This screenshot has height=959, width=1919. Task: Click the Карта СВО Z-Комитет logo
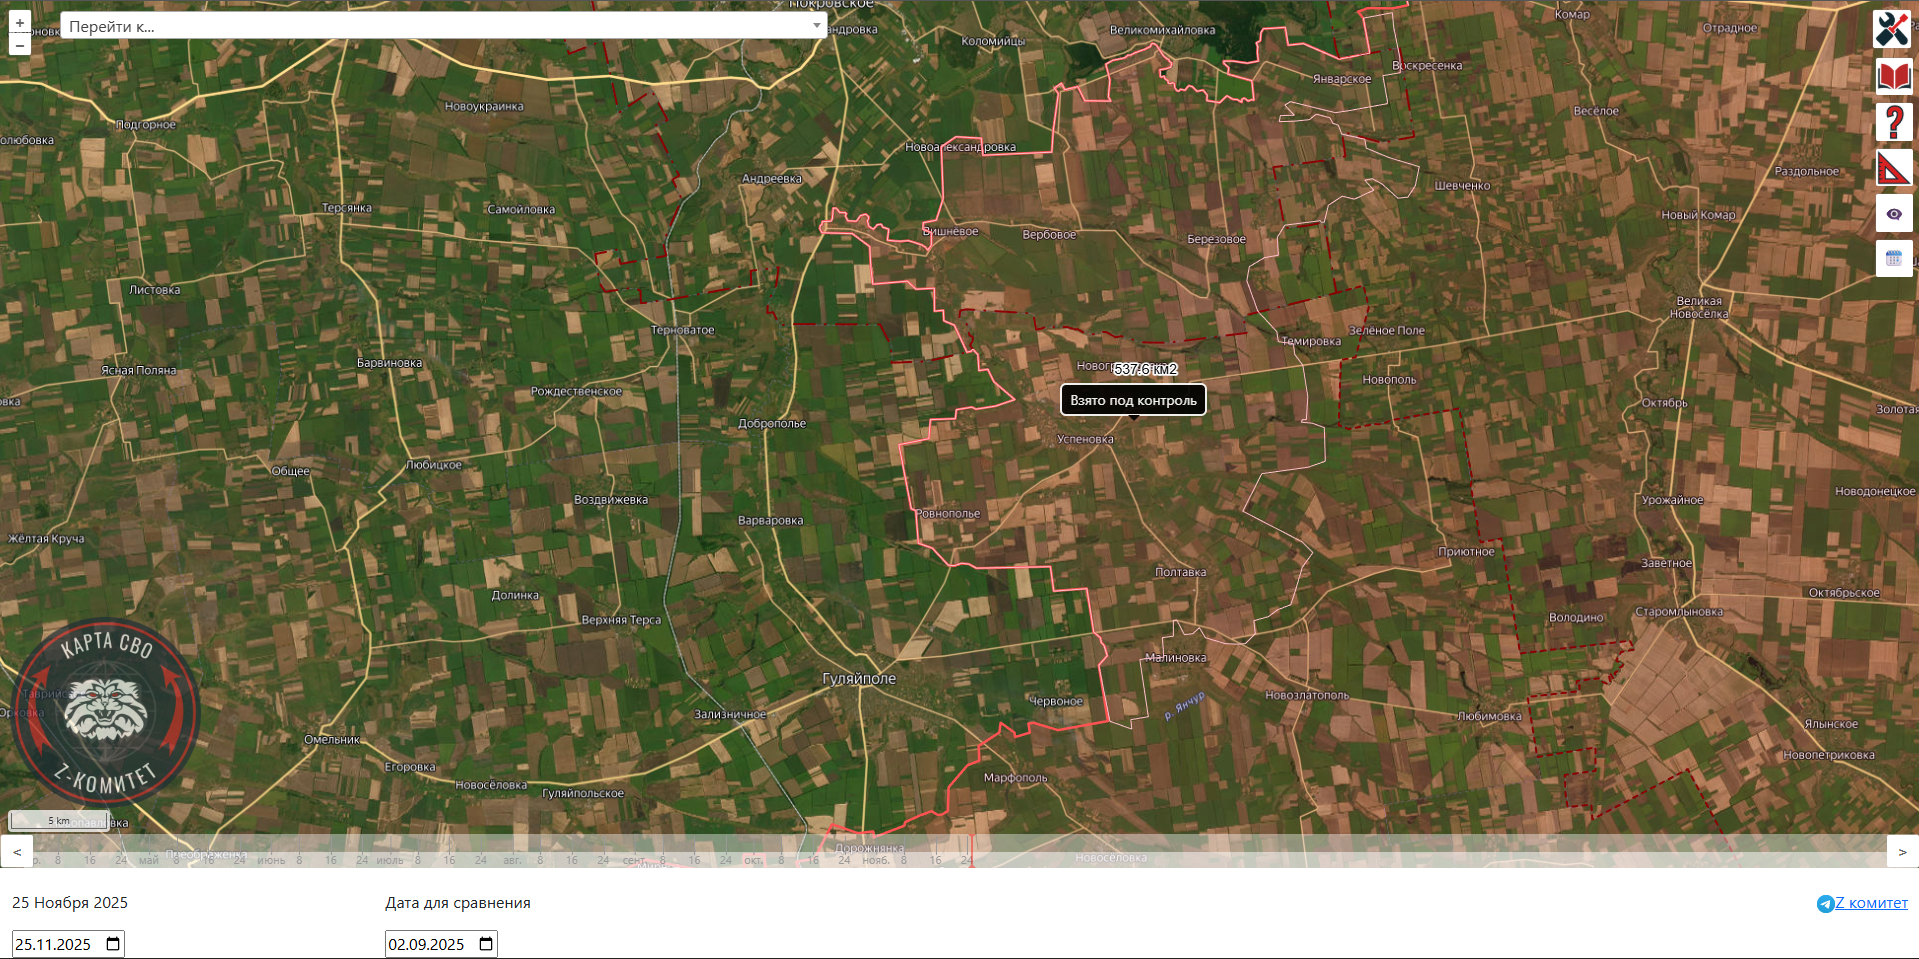pos(106,711)
